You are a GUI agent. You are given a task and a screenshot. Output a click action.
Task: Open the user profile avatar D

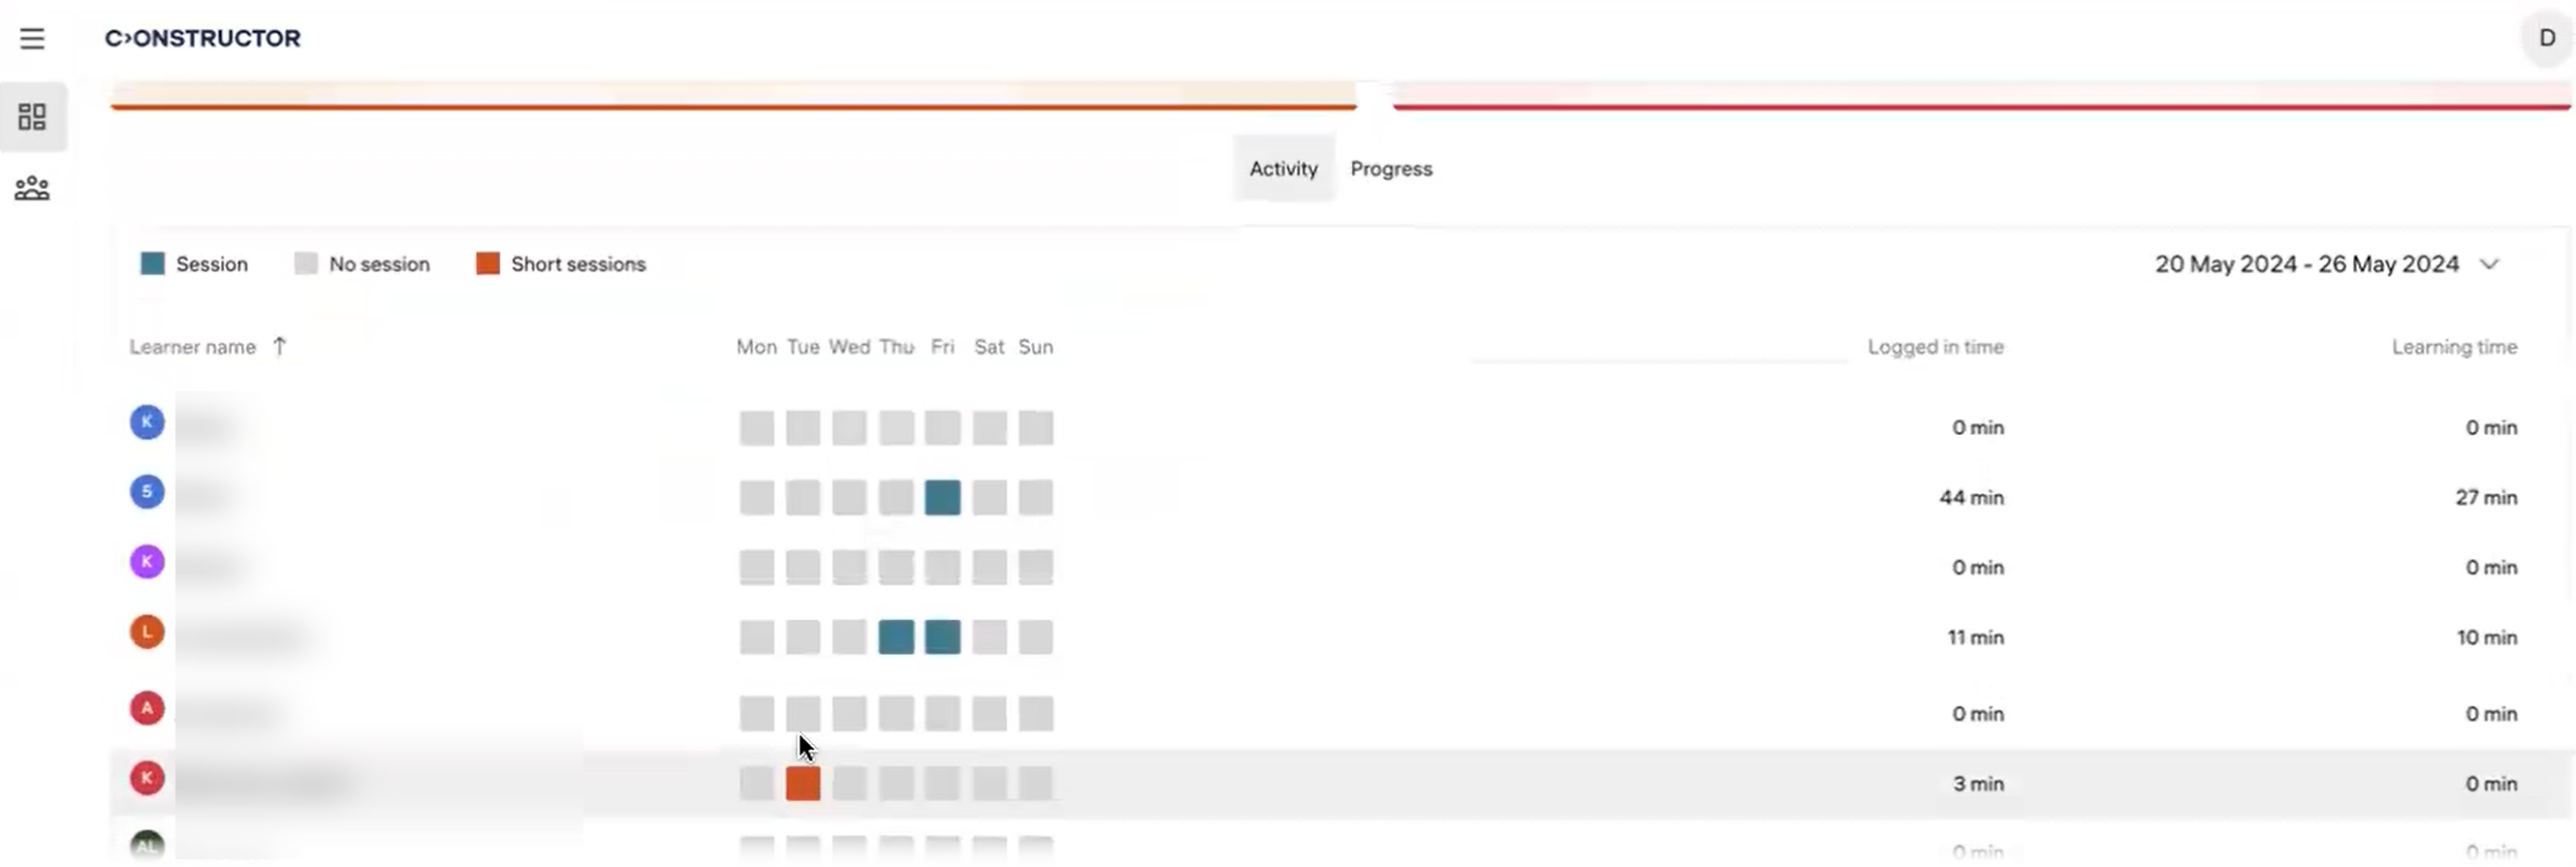pos(2546,38)
